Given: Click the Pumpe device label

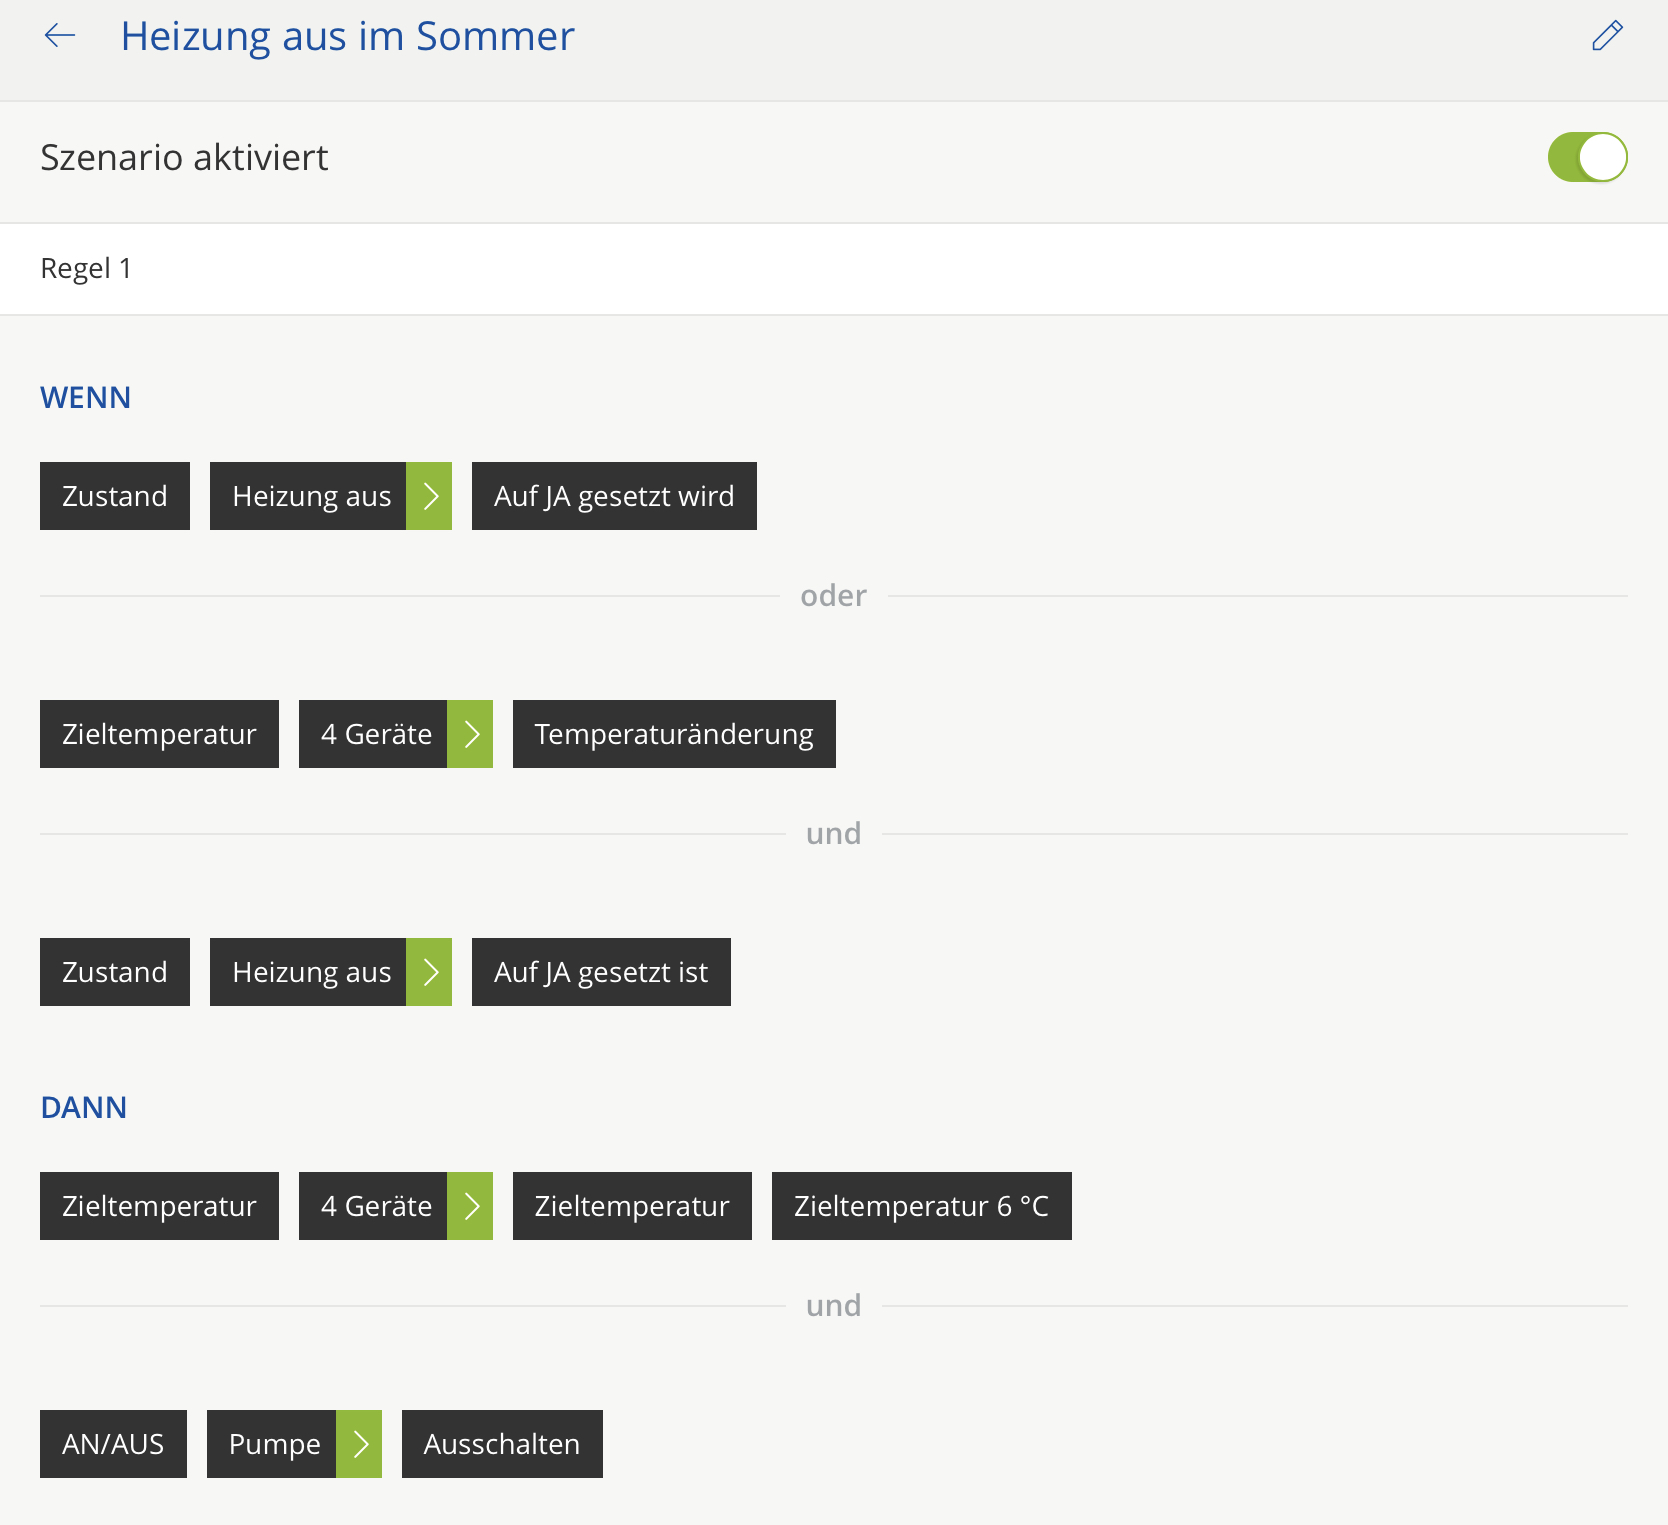Looking at the screenshot, I should 273,1444.
